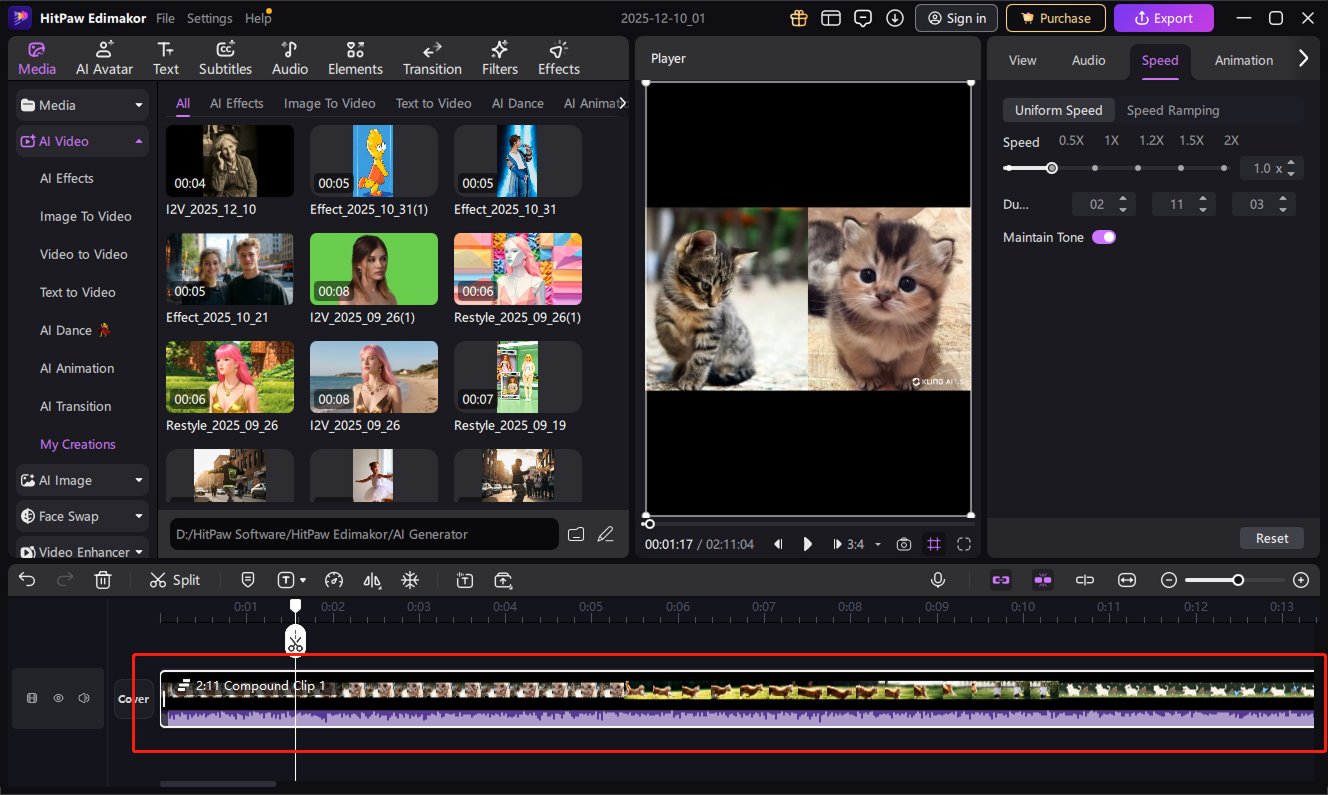Click the timeline zoom slider handle

[x=1238, y=580]
